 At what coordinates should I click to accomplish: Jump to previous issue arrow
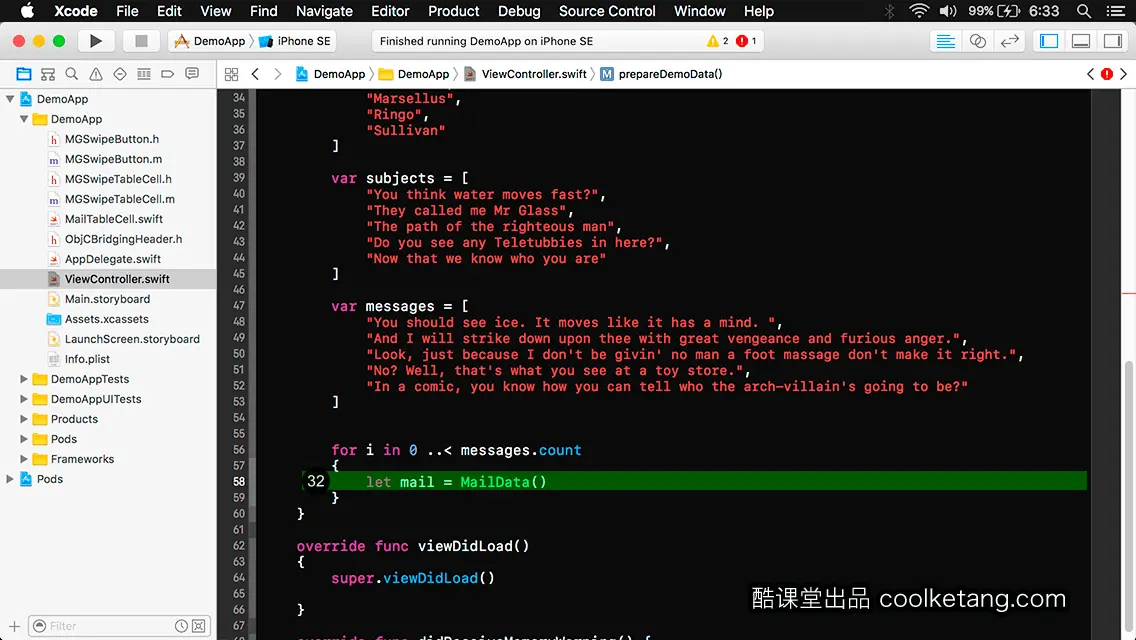(1090, 74)
